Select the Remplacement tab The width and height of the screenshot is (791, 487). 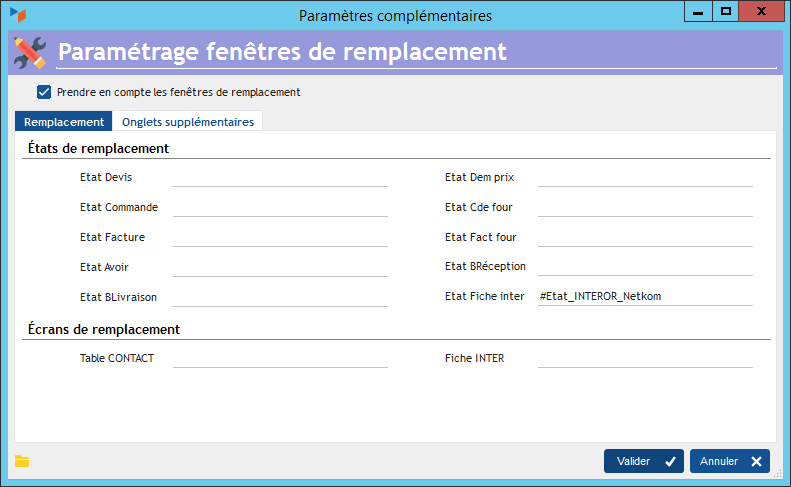(64, 122)
